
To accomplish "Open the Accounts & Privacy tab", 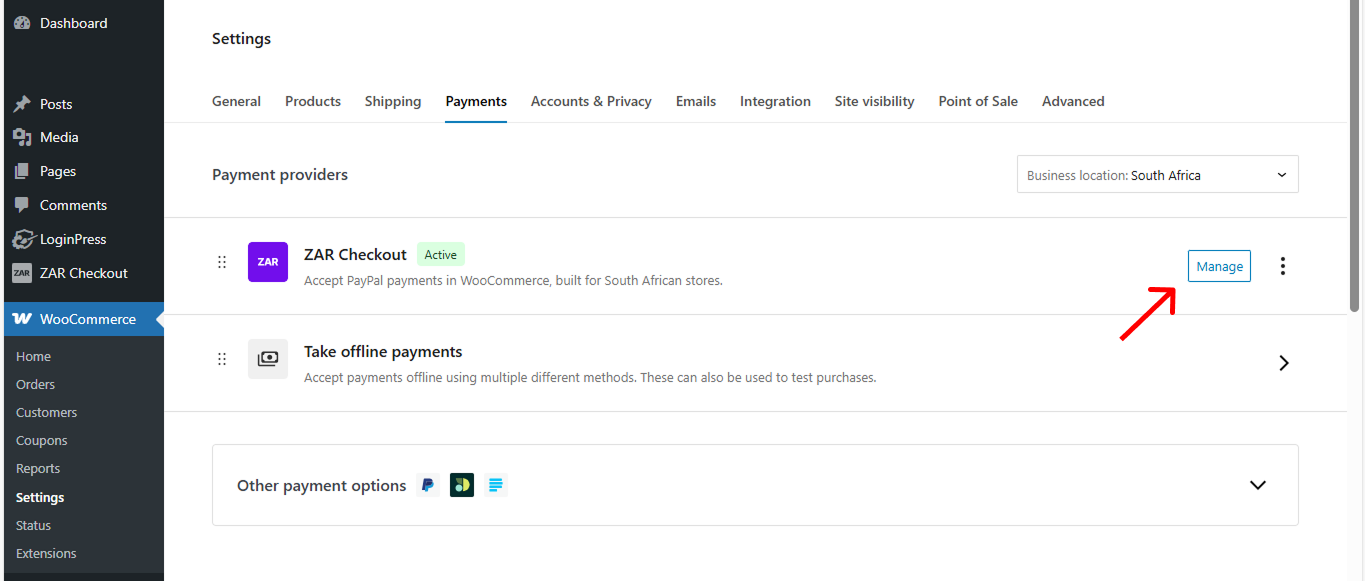I will (591, 101).
